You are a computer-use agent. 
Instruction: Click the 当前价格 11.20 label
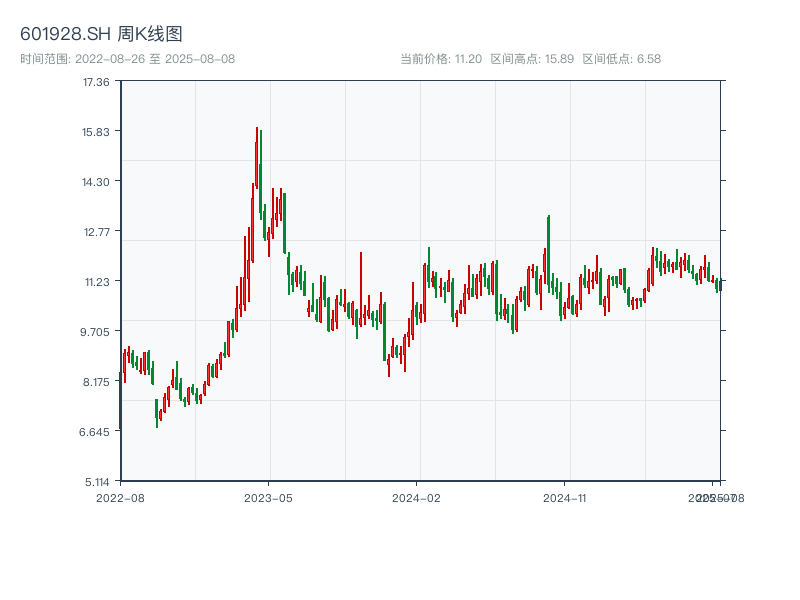[x=440, y=59]
